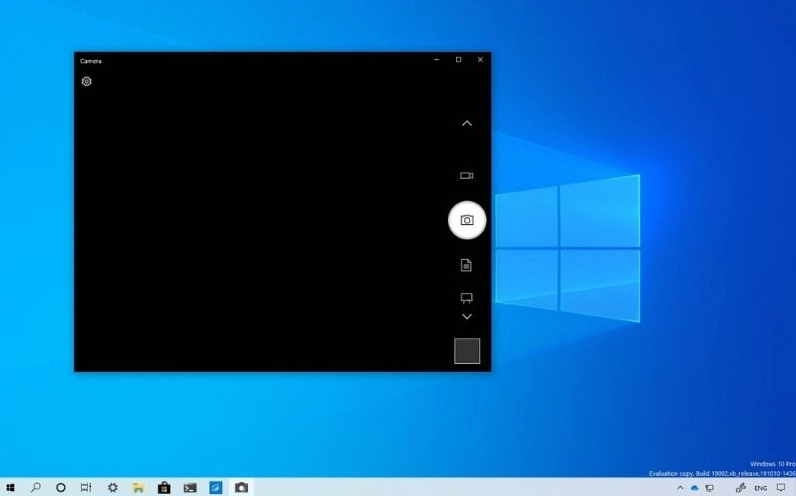This screenshot has height=496, width=796.
Task: Open taskbar Search
Action: (36, 488)
